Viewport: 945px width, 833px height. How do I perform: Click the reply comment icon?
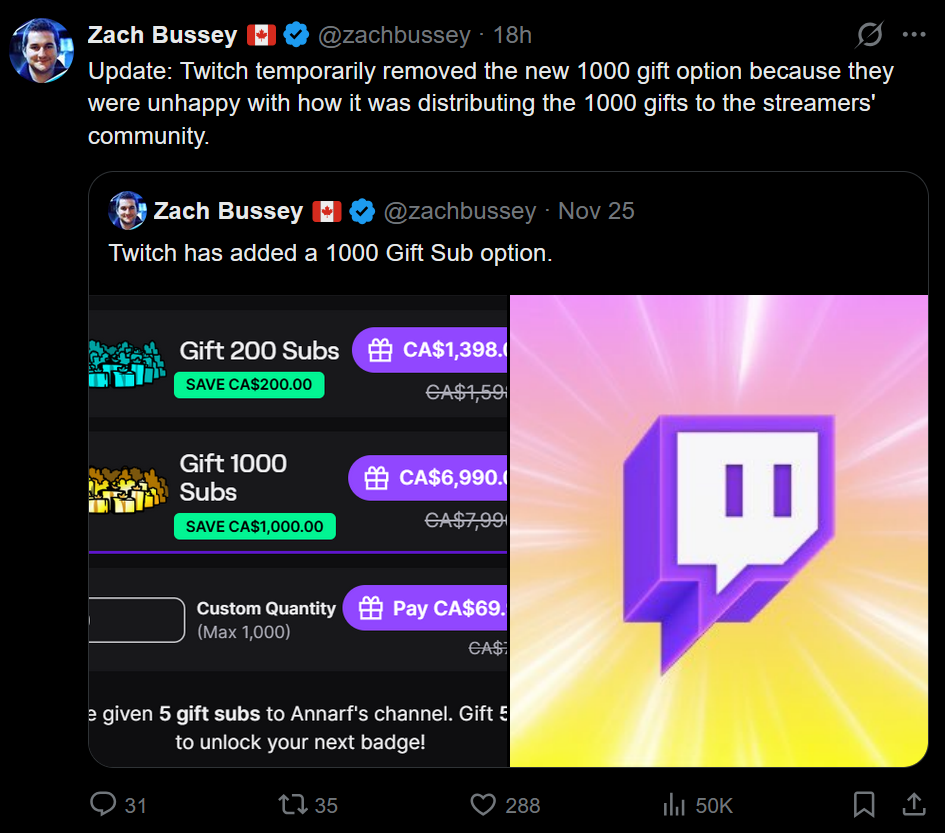(104, 804)
